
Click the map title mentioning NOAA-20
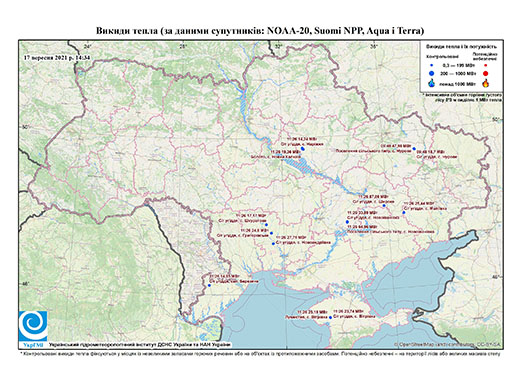pyautogui.click(x=260, y=31)
